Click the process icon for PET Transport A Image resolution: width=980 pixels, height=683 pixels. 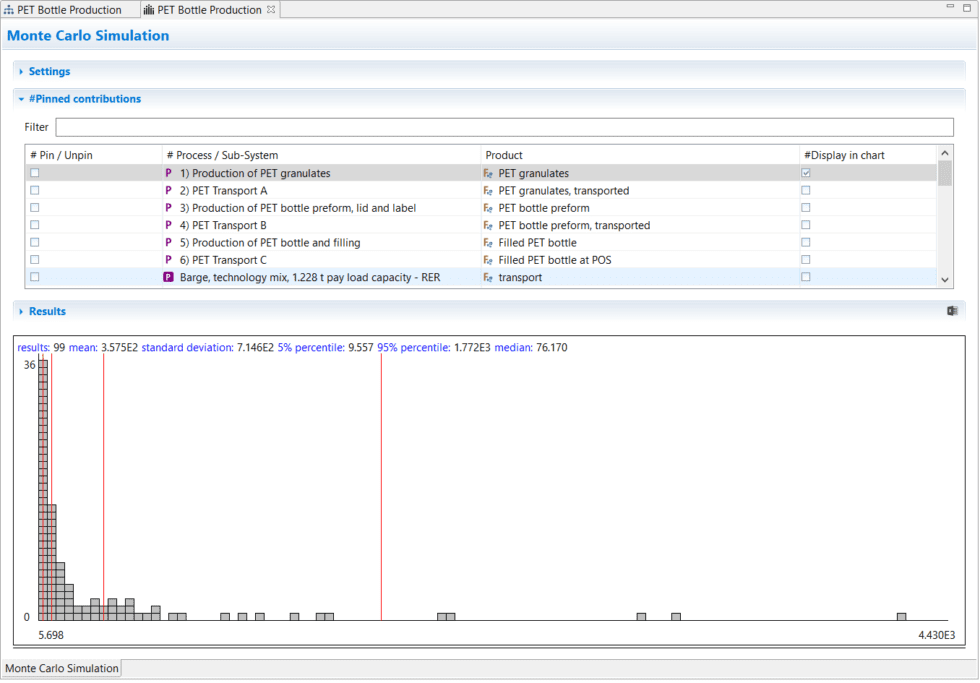point(168,191)
